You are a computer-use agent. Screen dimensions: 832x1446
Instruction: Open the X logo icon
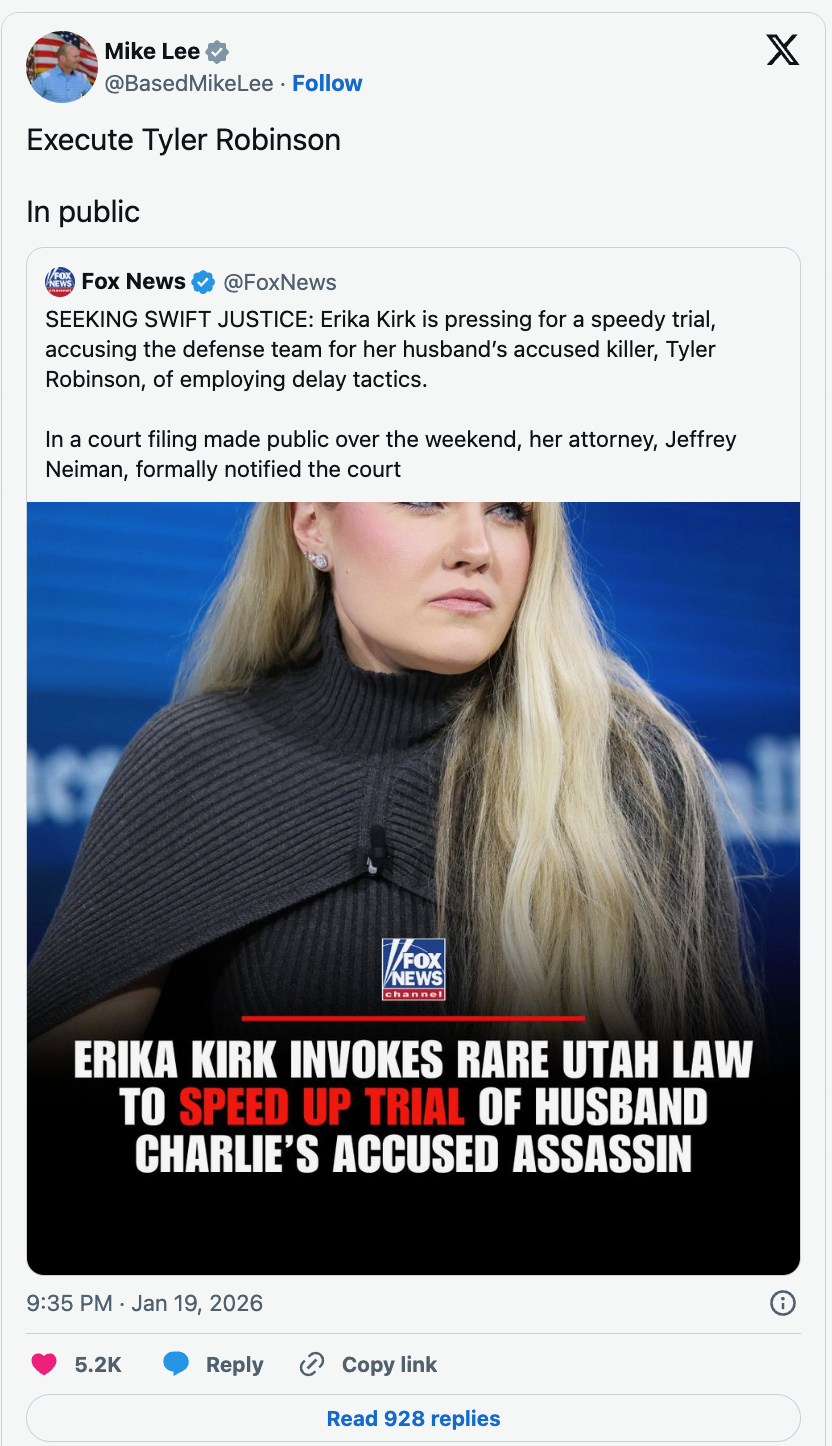click(783, 49)
